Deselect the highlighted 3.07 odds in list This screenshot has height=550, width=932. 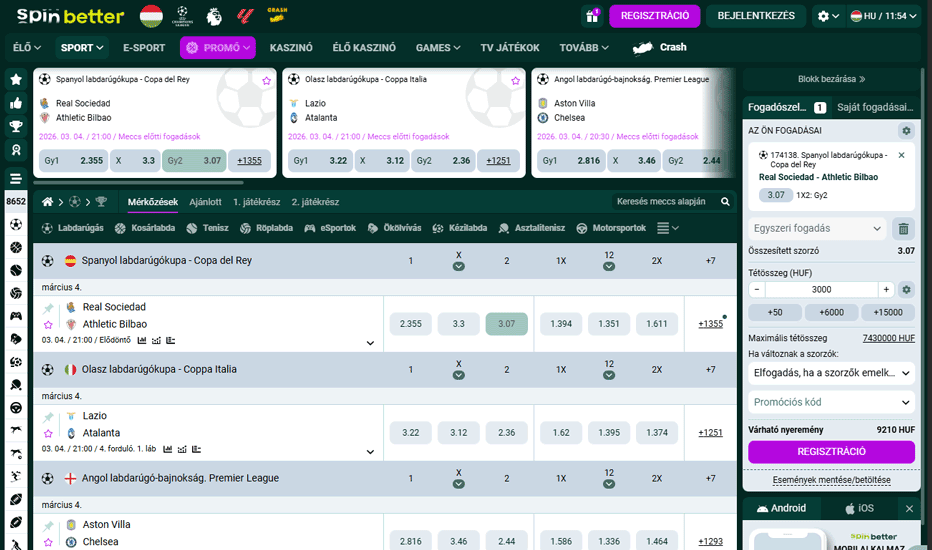click(x=506, y=324)
